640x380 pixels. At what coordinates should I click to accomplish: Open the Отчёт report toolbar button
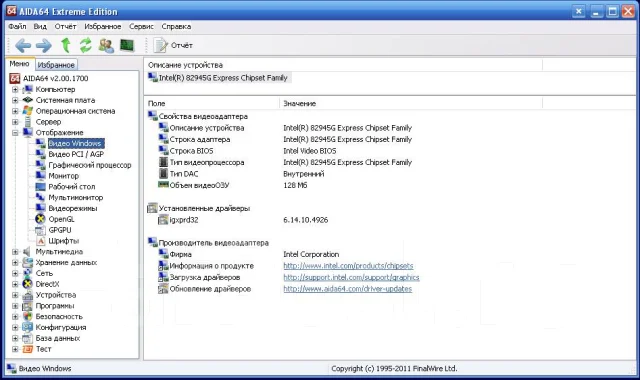[173, 45]
